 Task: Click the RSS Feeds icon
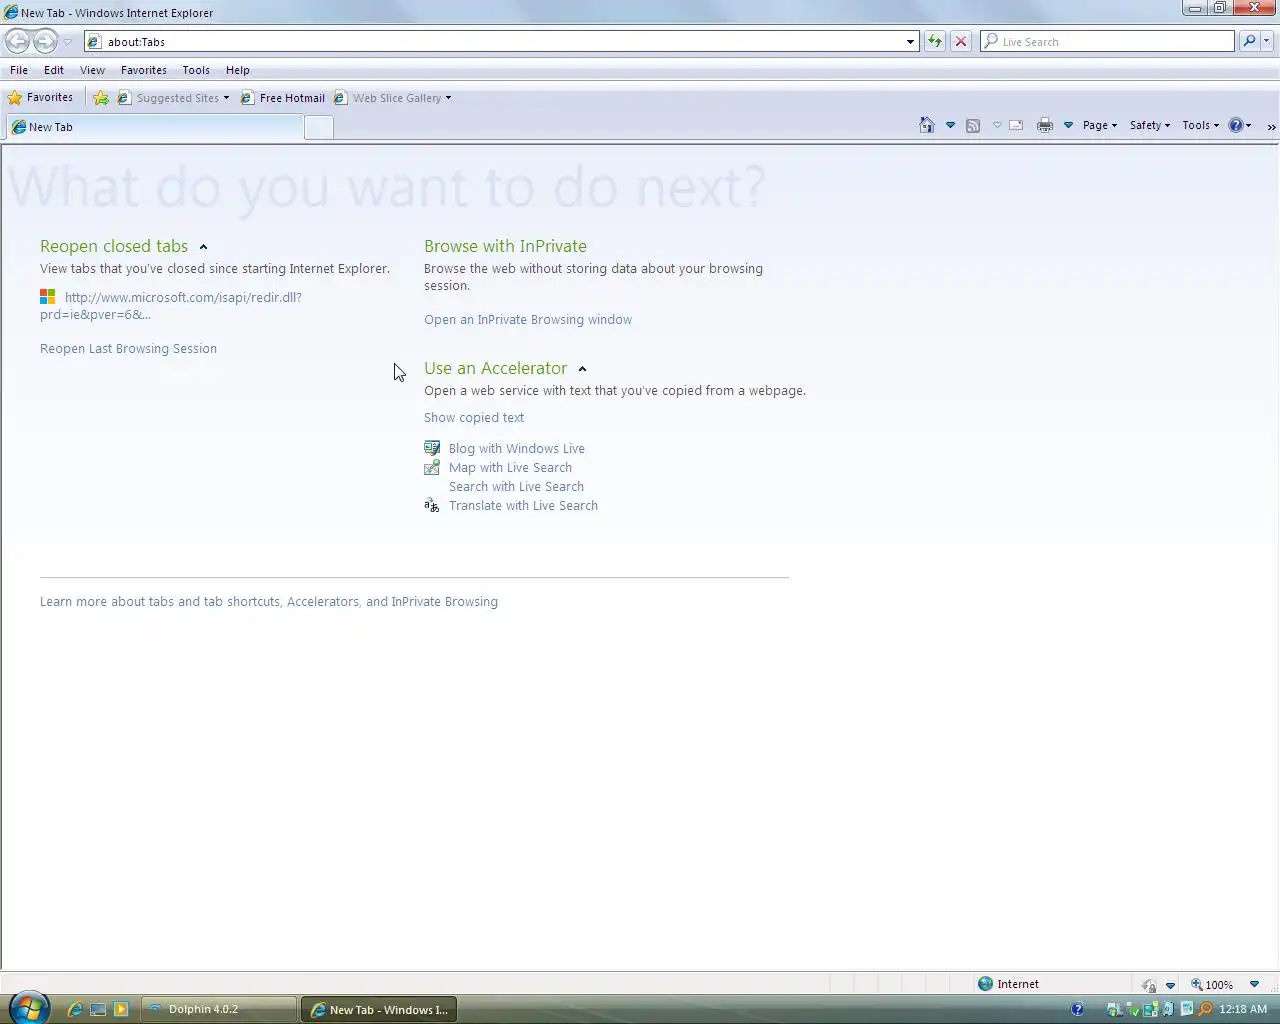(x=972, y=125)
